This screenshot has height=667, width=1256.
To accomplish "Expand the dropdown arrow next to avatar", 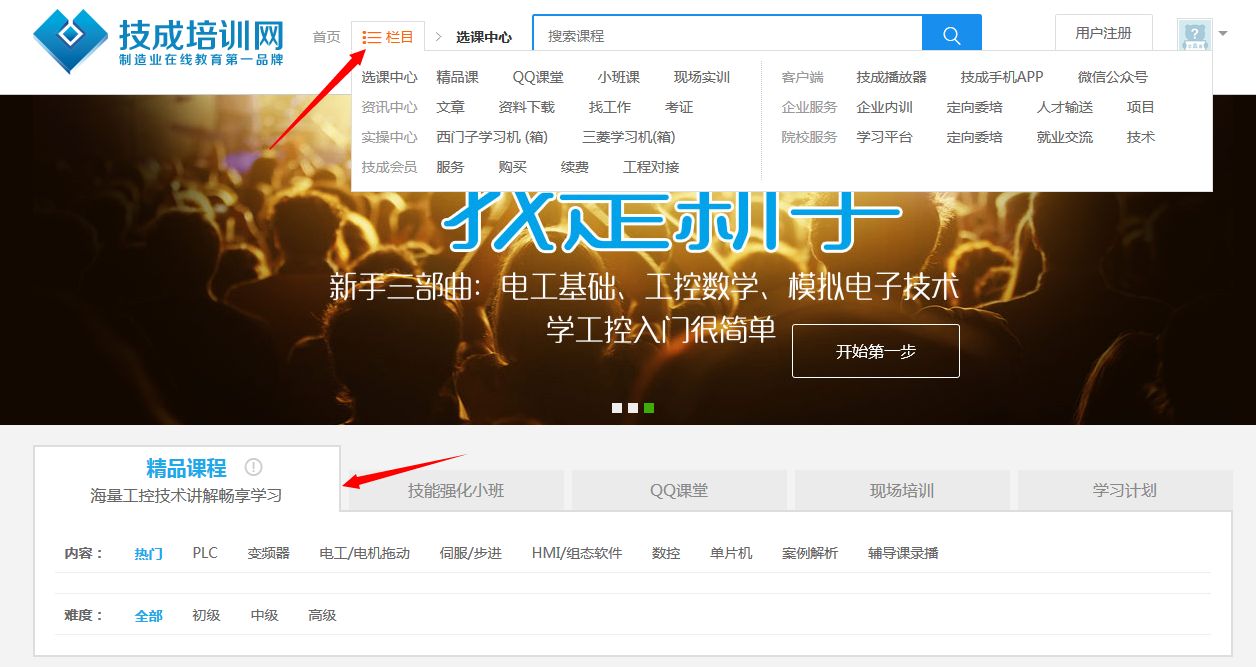I will tap(1223, 35).
